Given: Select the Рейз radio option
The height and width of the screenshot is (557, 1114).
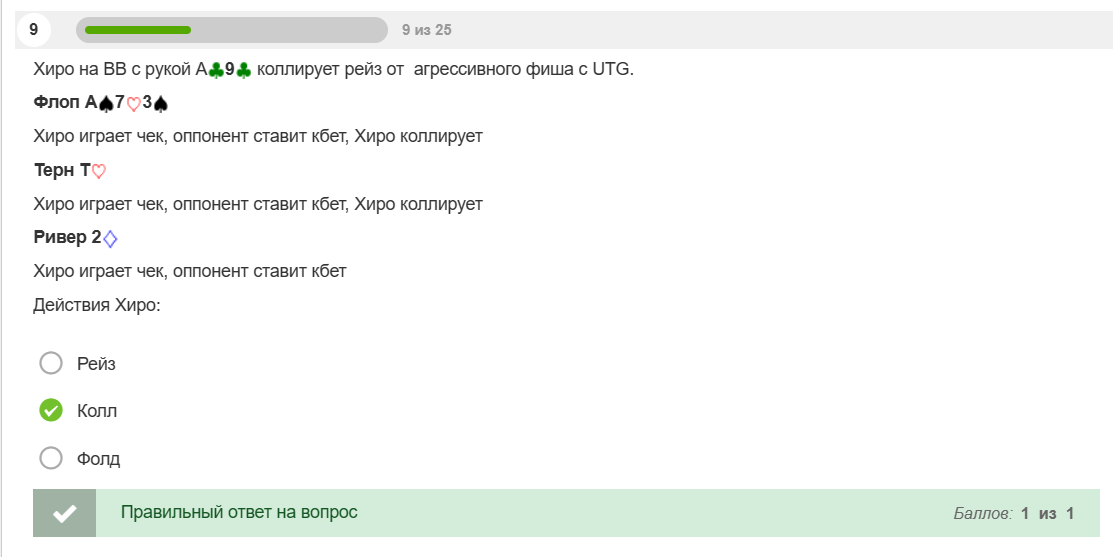Looking at the screenshot, I should (51, 363).
